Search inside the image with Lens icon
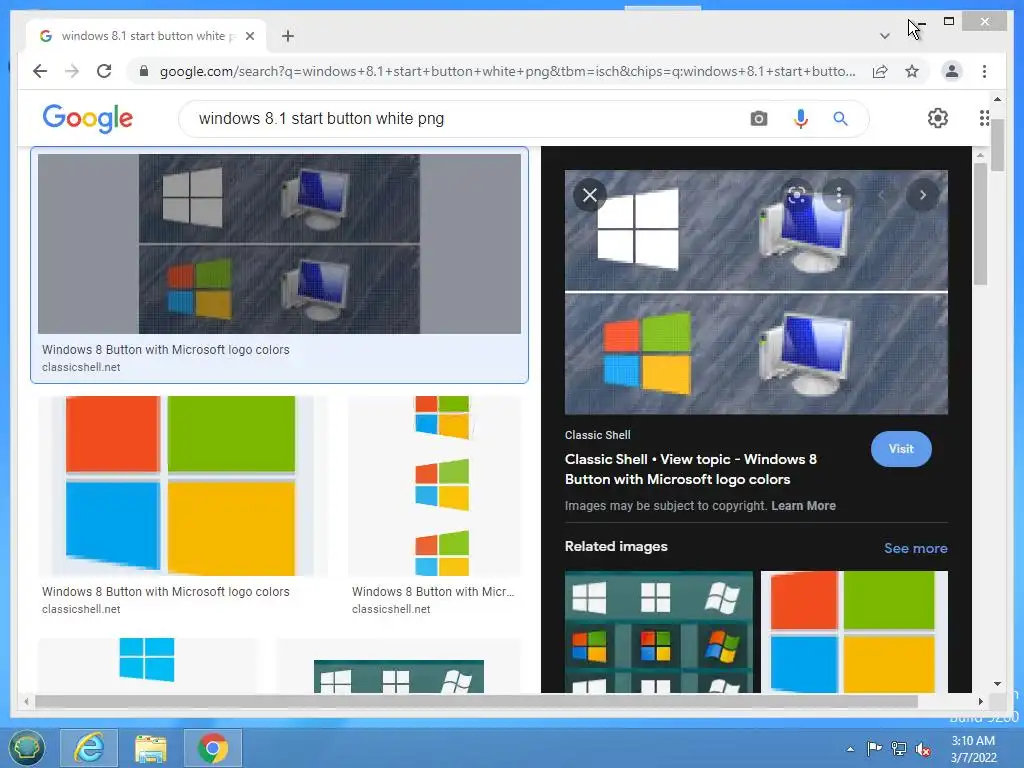 (797, 195)
